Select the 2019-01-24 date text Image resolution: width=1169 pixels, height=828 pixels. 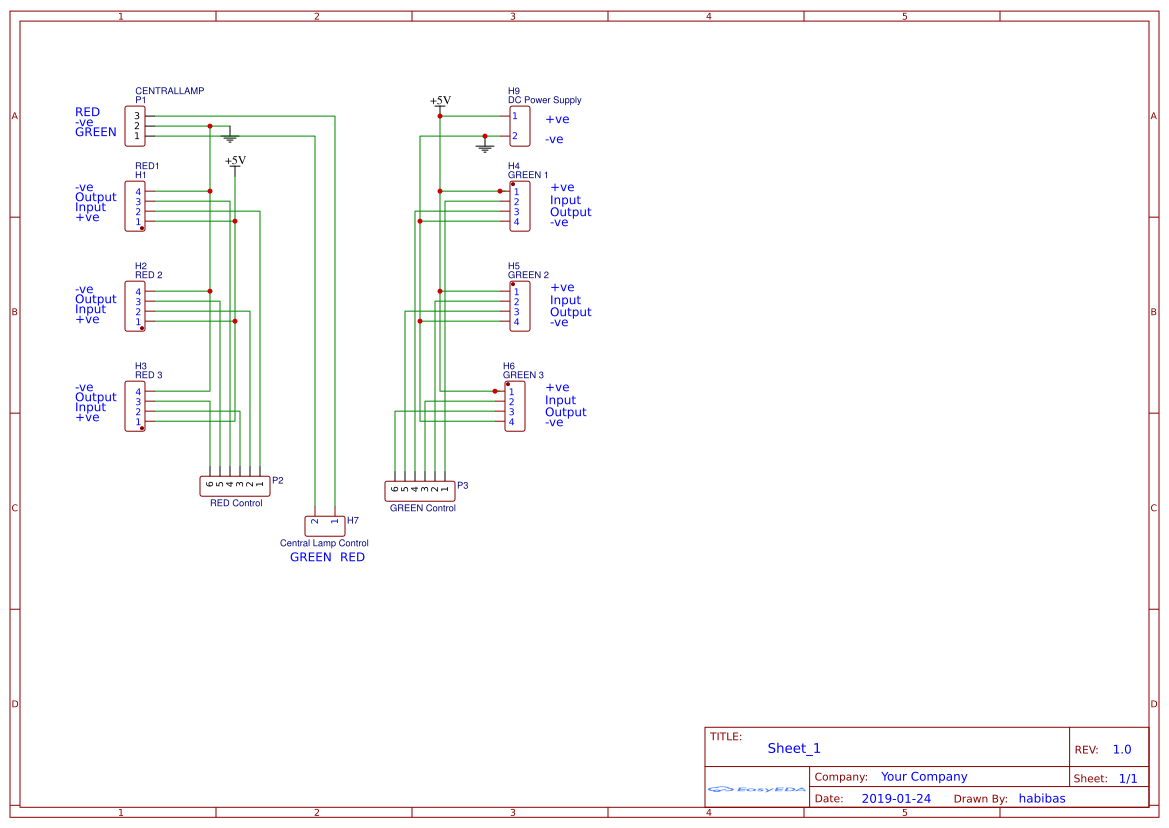898,798
